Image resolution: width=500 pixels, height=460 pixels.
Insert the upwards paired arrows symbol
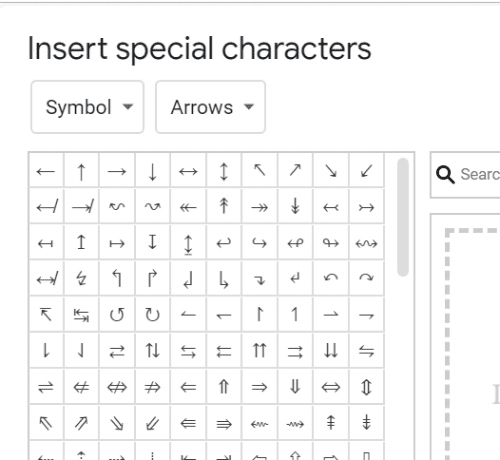[259, 351]
